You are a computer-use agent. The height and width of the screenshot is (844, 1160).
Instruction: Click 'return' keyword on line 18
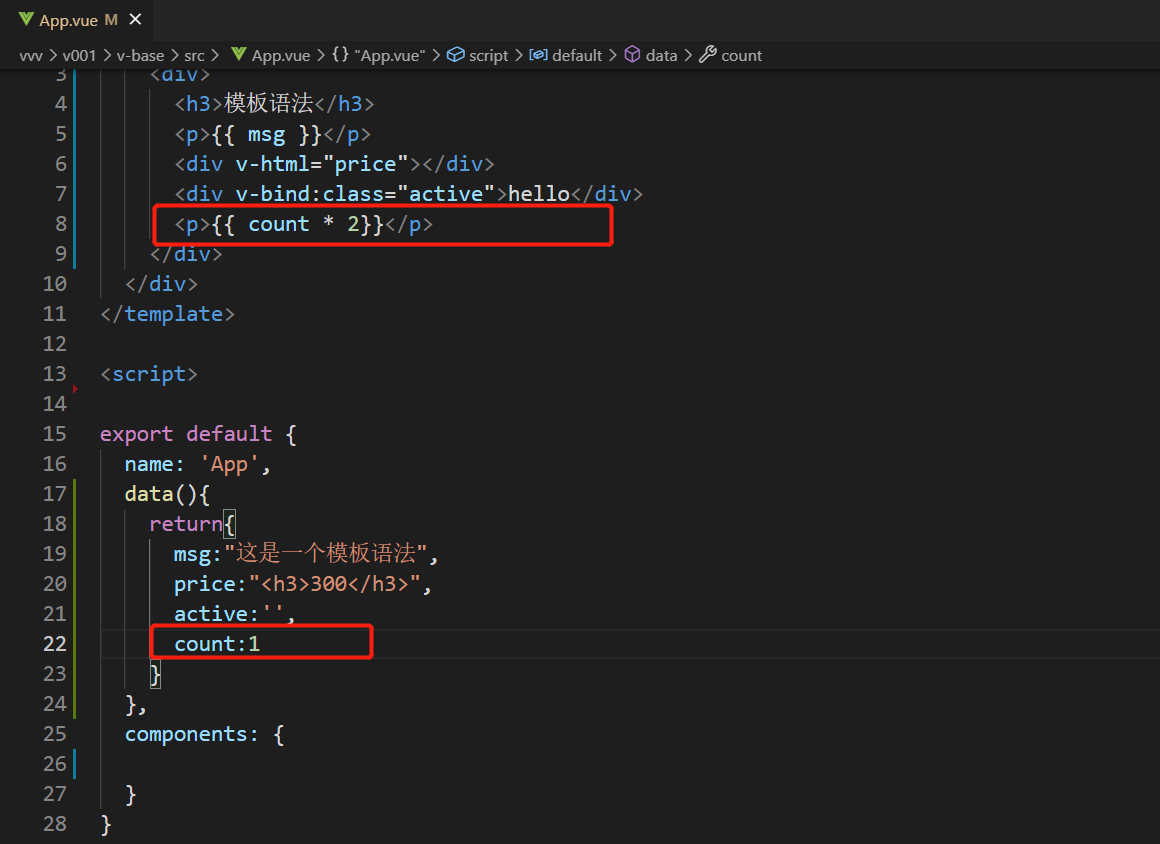[x=186, y=524]
